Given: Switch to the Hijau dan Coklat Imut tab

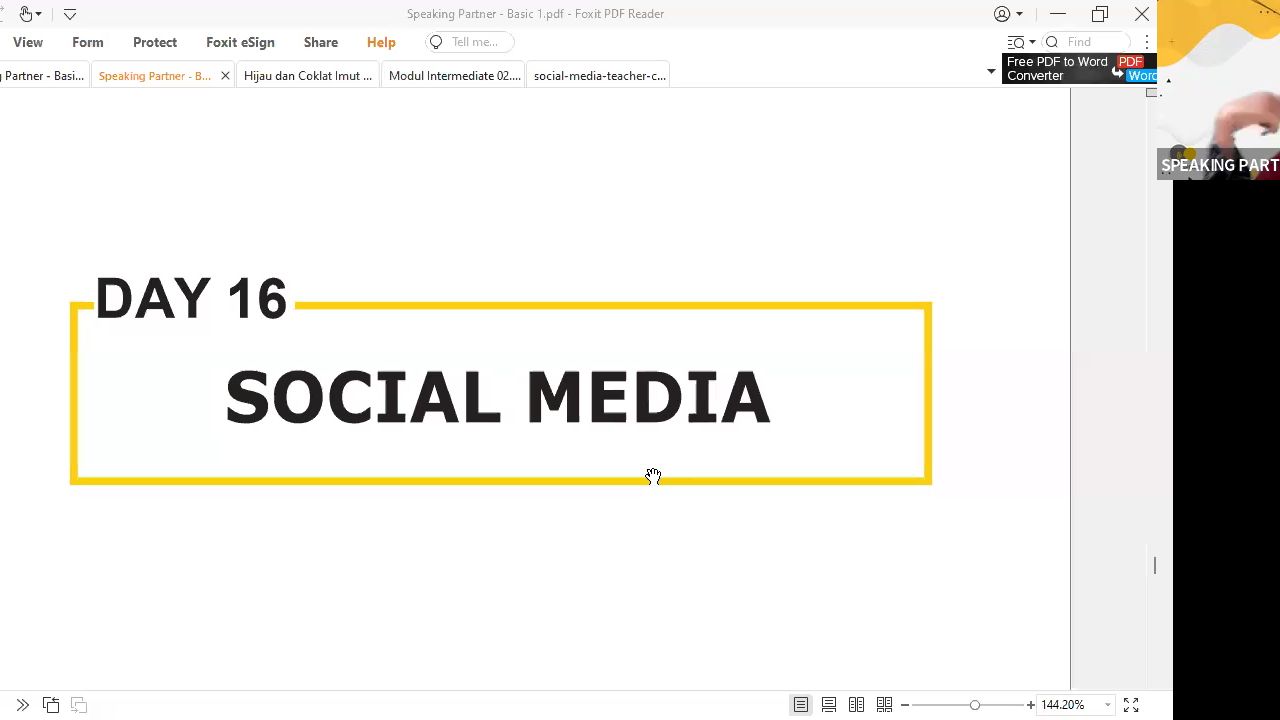Looking at the screenshot, I should point(307,76).
